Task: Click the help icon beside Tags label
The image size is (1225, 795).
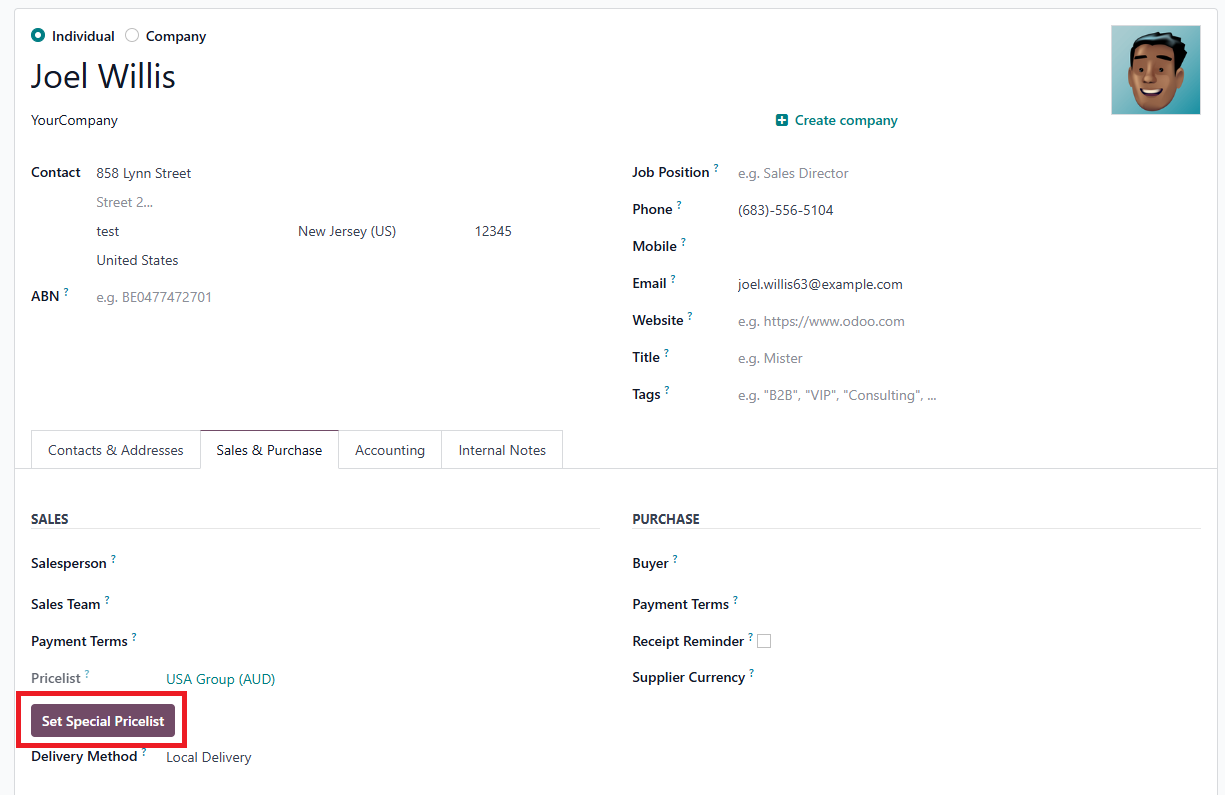Action: [x=667, y=390]
